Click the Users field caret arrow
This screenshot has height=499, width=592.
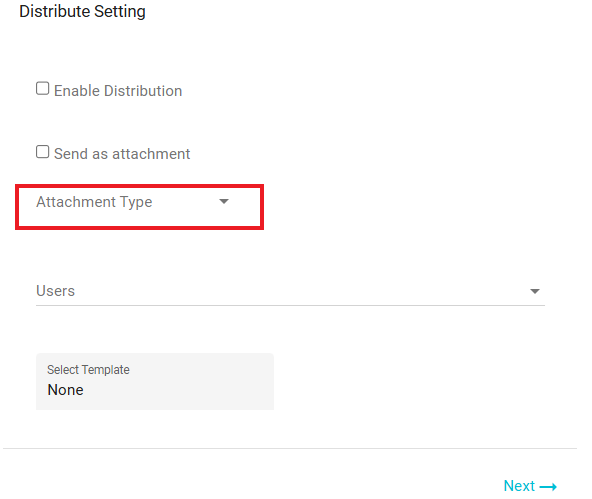pyautogui.click(x=535, y=291)
